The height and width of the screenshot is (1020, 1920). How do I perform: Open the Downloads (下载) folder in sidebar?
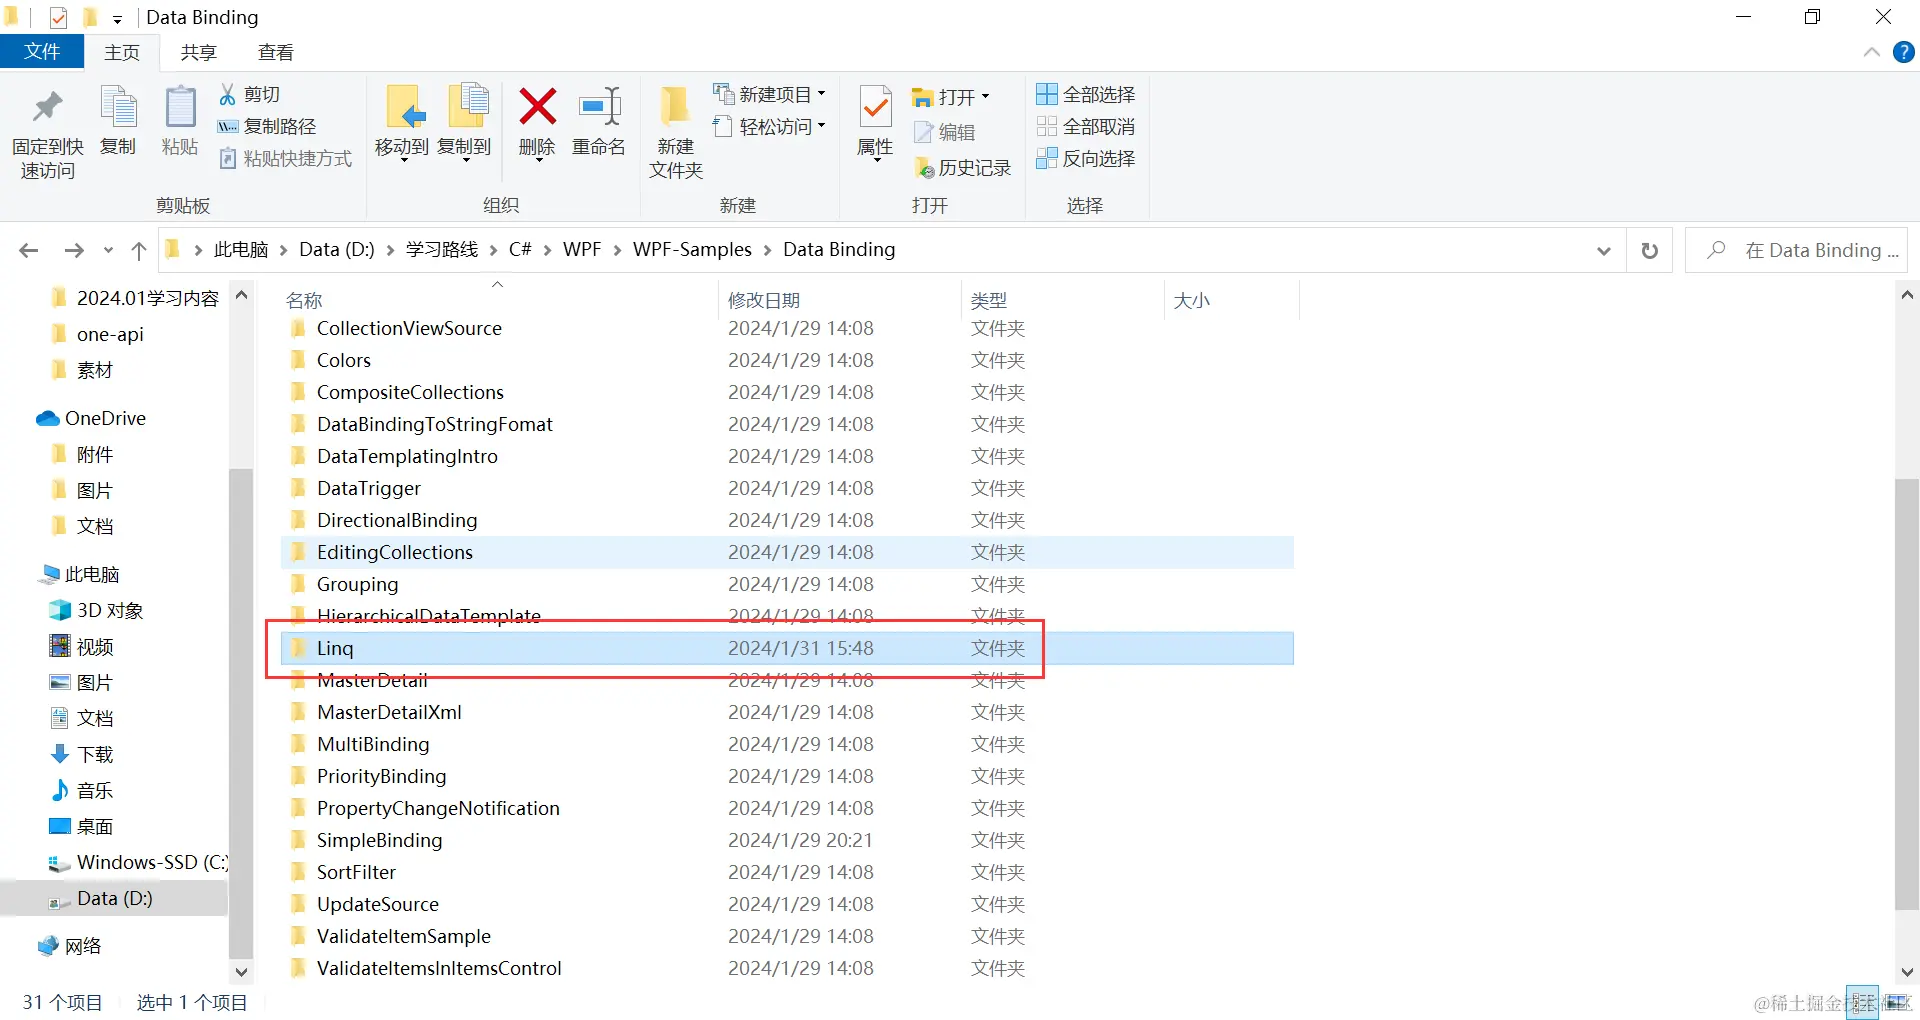pyautogui.click(x=95, y=754)
